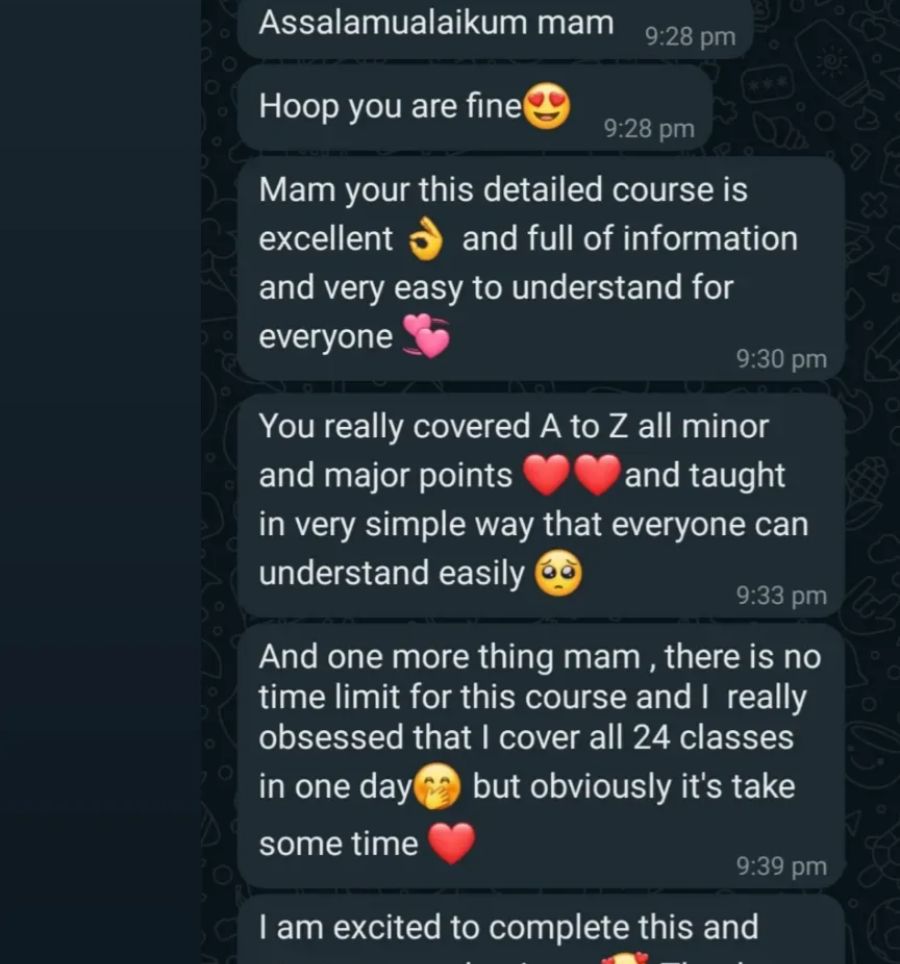
Task: Click the text '24 classes' in the message
Action: [x=713, y=737]
